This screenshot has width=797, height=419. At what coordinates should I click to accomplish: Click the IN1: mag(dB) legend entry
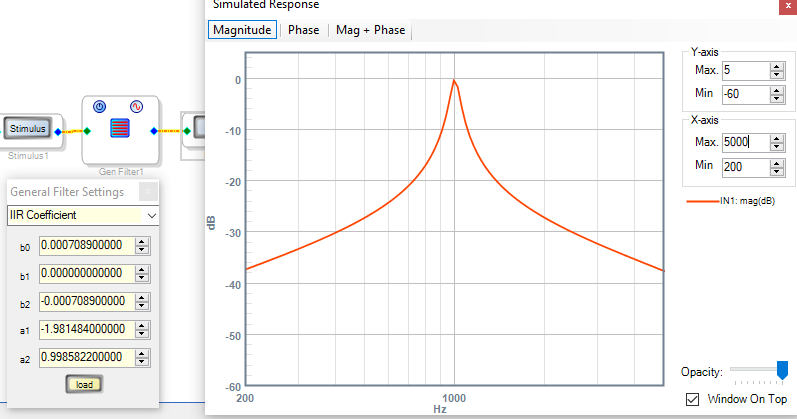click(731, 201)
